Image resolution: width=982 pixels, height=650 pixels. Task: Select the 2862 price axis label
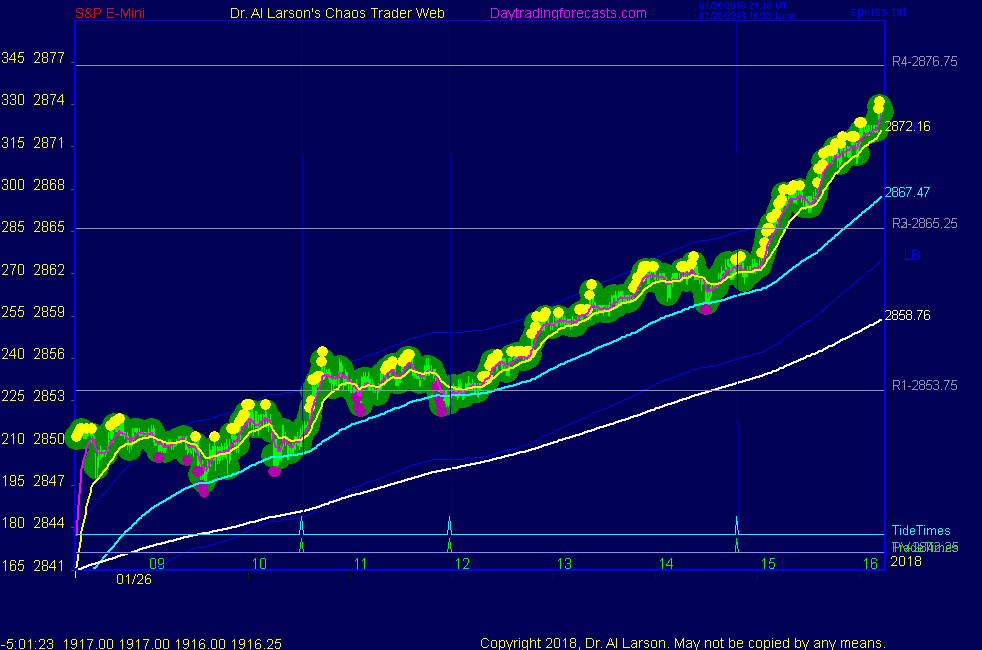pyautogui.click(x=49, y=270)
